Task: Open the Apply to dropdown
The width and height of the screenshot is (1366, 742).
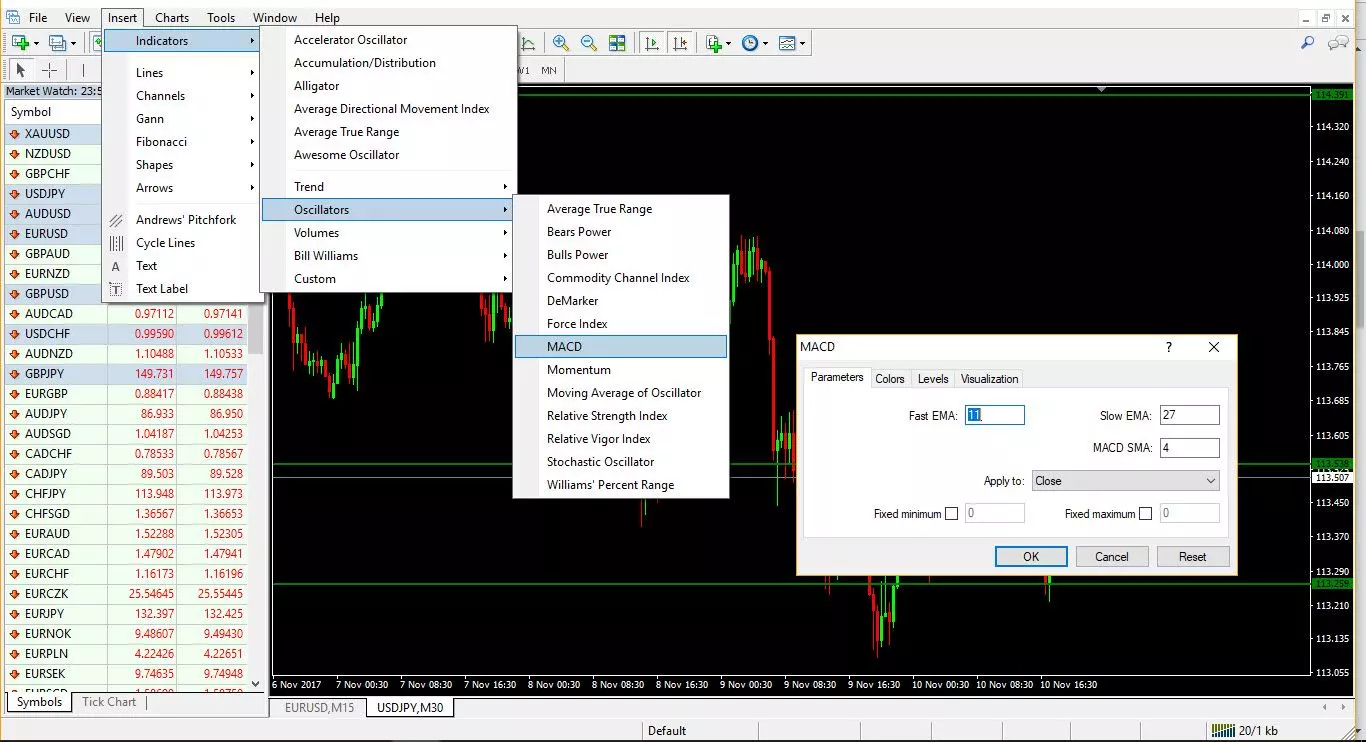Action: click(x=1125, y=481)
